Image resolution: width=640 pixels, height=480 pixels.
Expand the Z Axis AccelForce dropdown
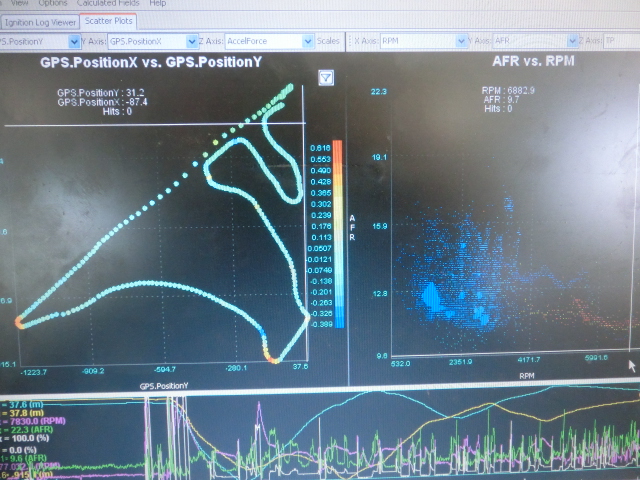(x=307, y=42)
